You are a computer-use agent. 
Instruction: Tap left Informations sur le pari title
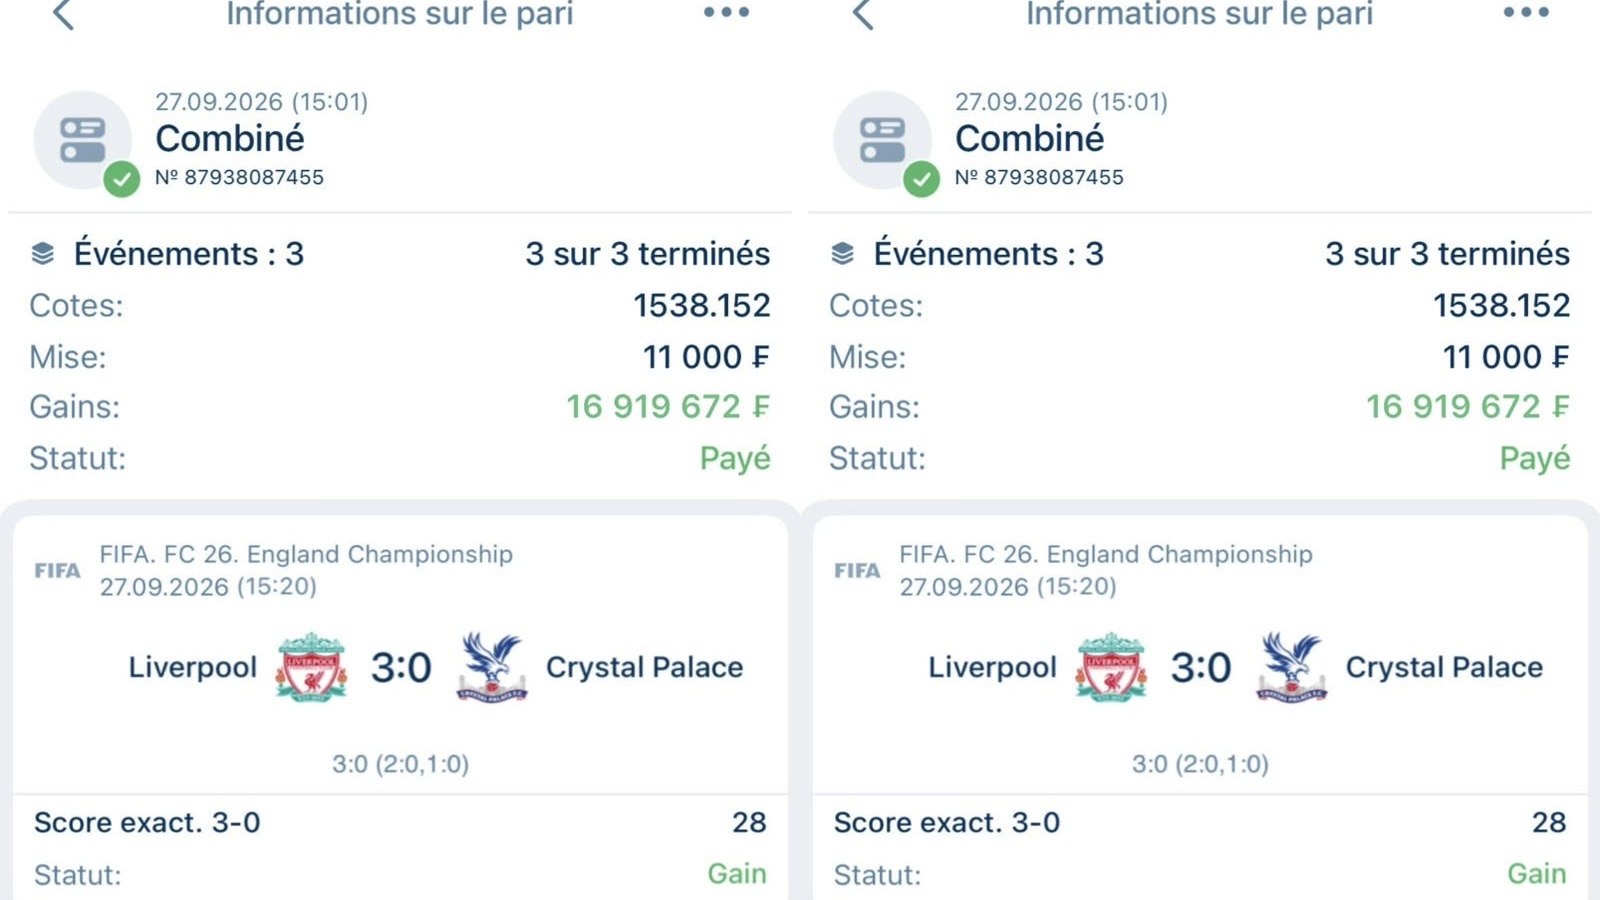(400, 14)
